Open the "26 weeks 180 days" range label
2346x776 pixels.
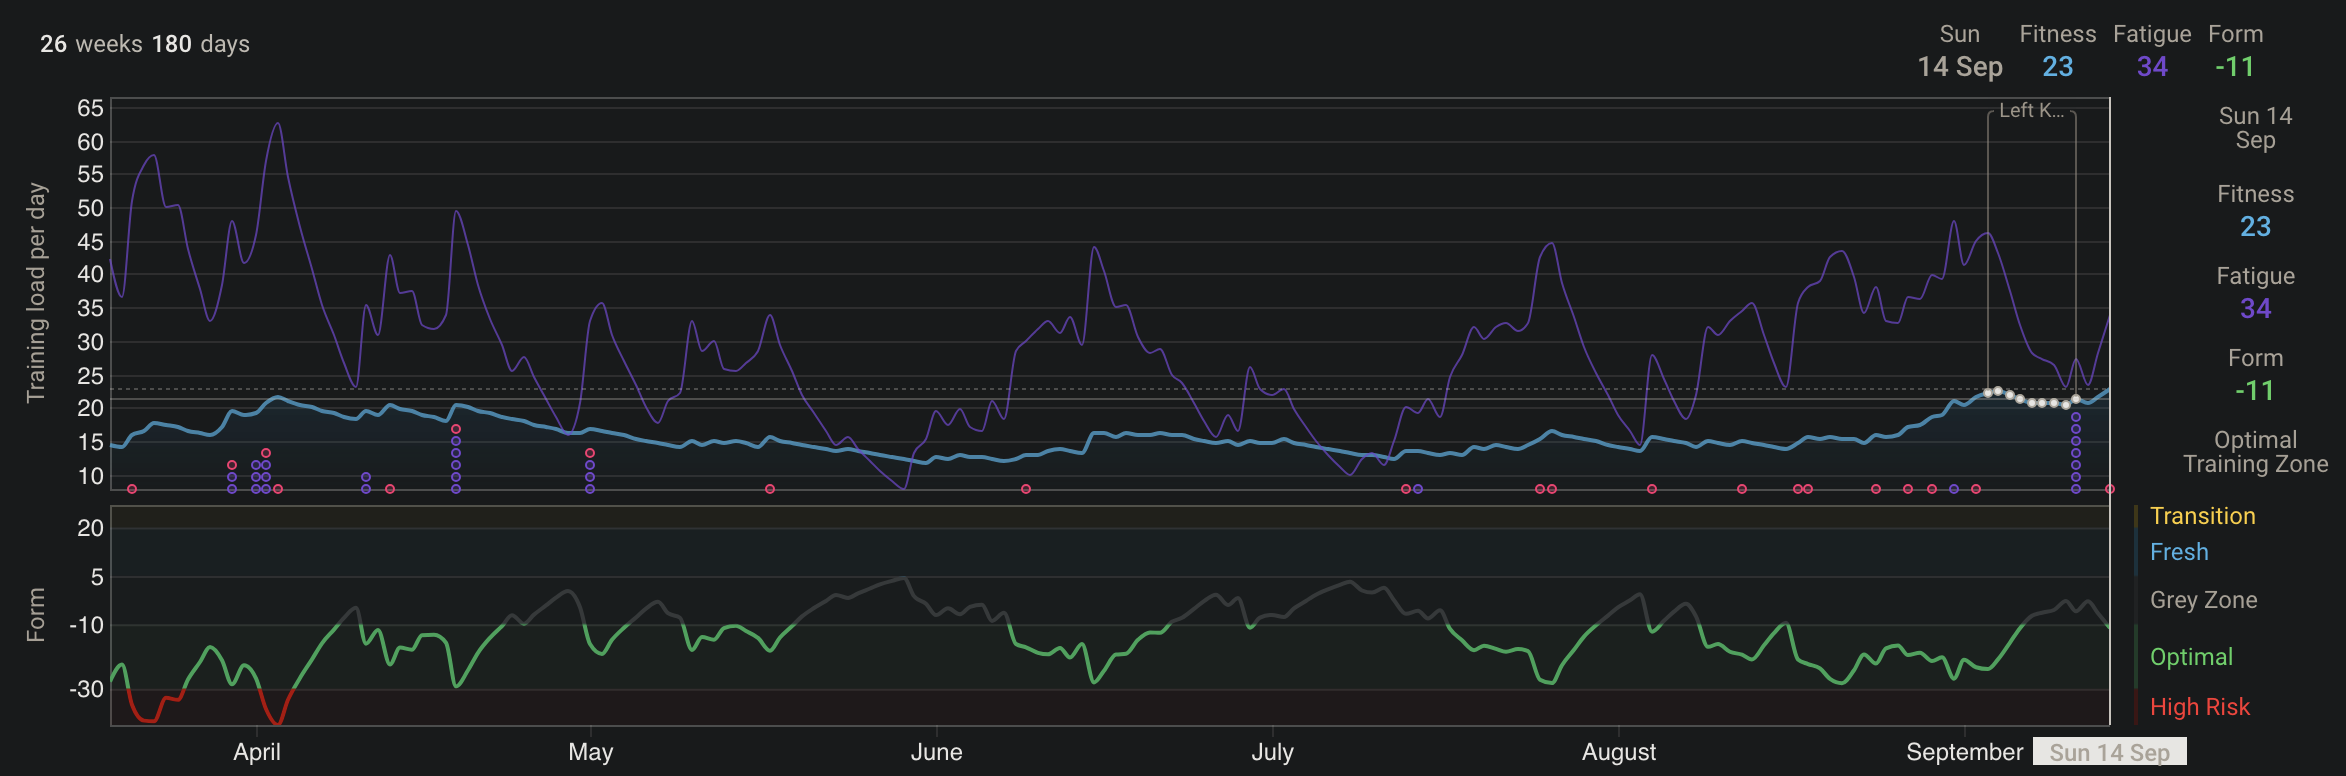[145, 44]
